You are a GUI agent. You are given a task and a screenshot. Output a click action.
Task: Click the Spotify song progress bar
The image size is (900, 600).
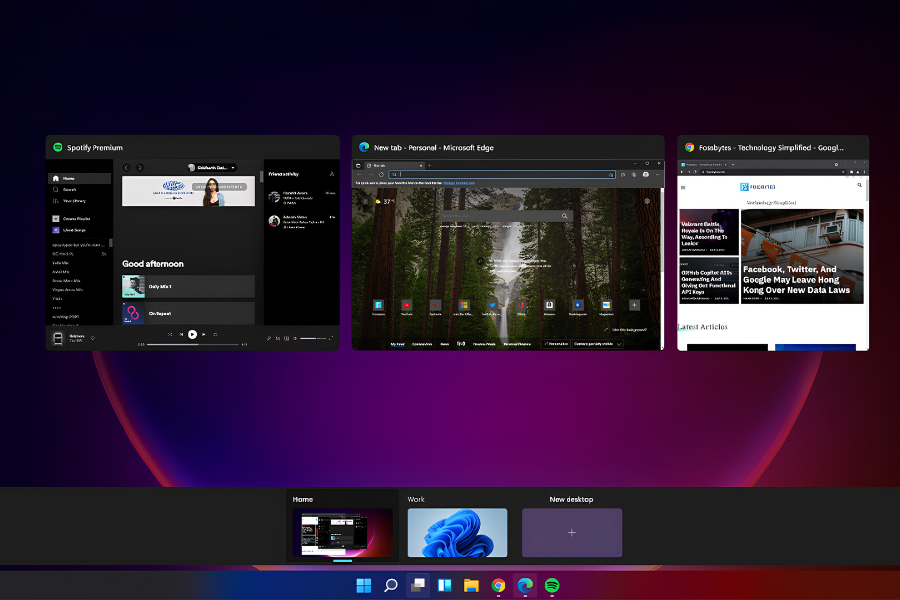(x=193, y=344)
